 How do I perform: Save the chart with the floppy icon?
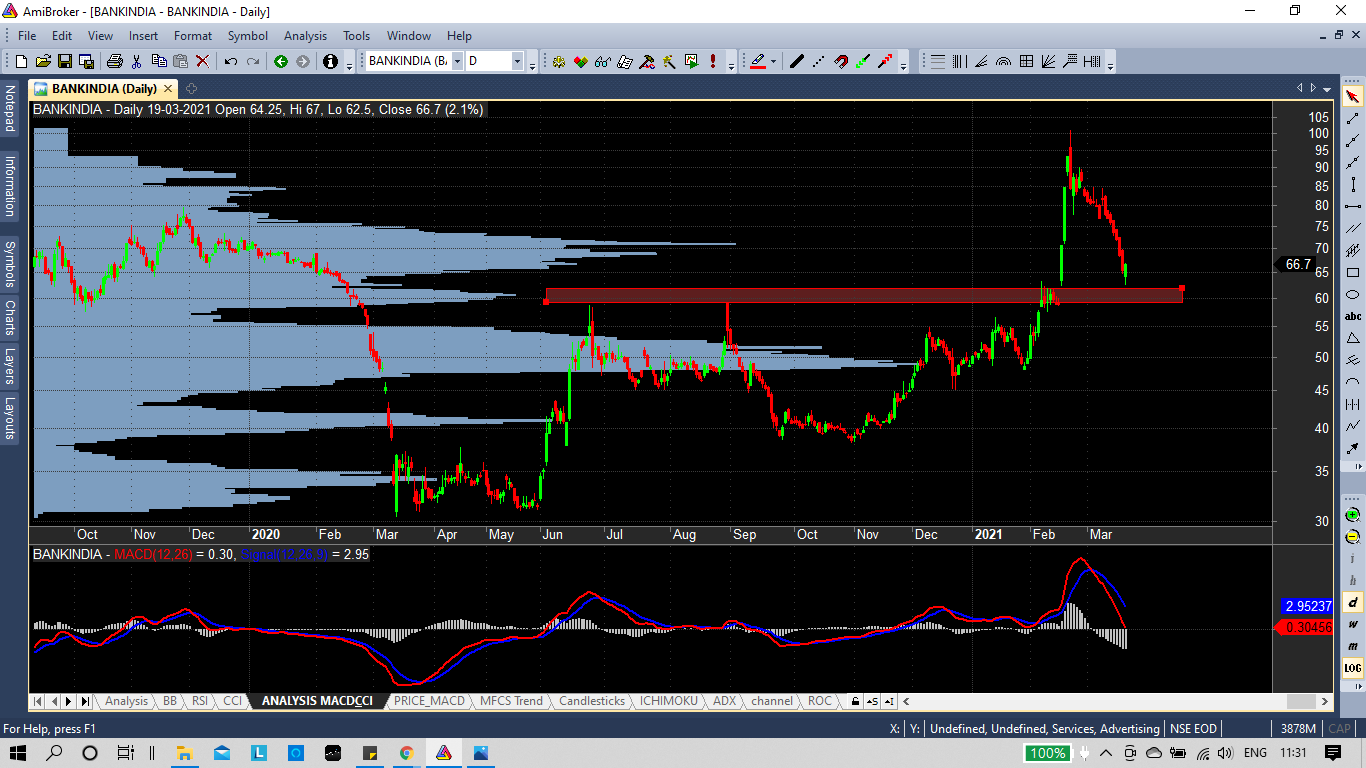click(65, 61)
